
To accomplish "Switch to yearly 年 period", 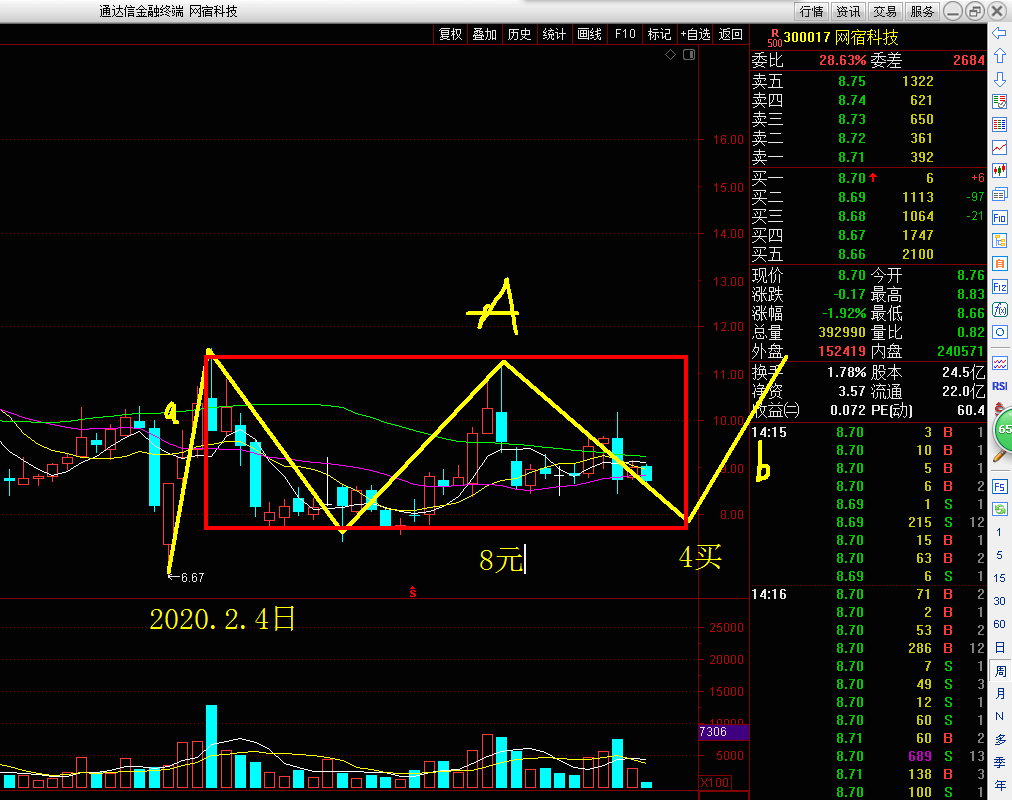I will tap(999, 785).
